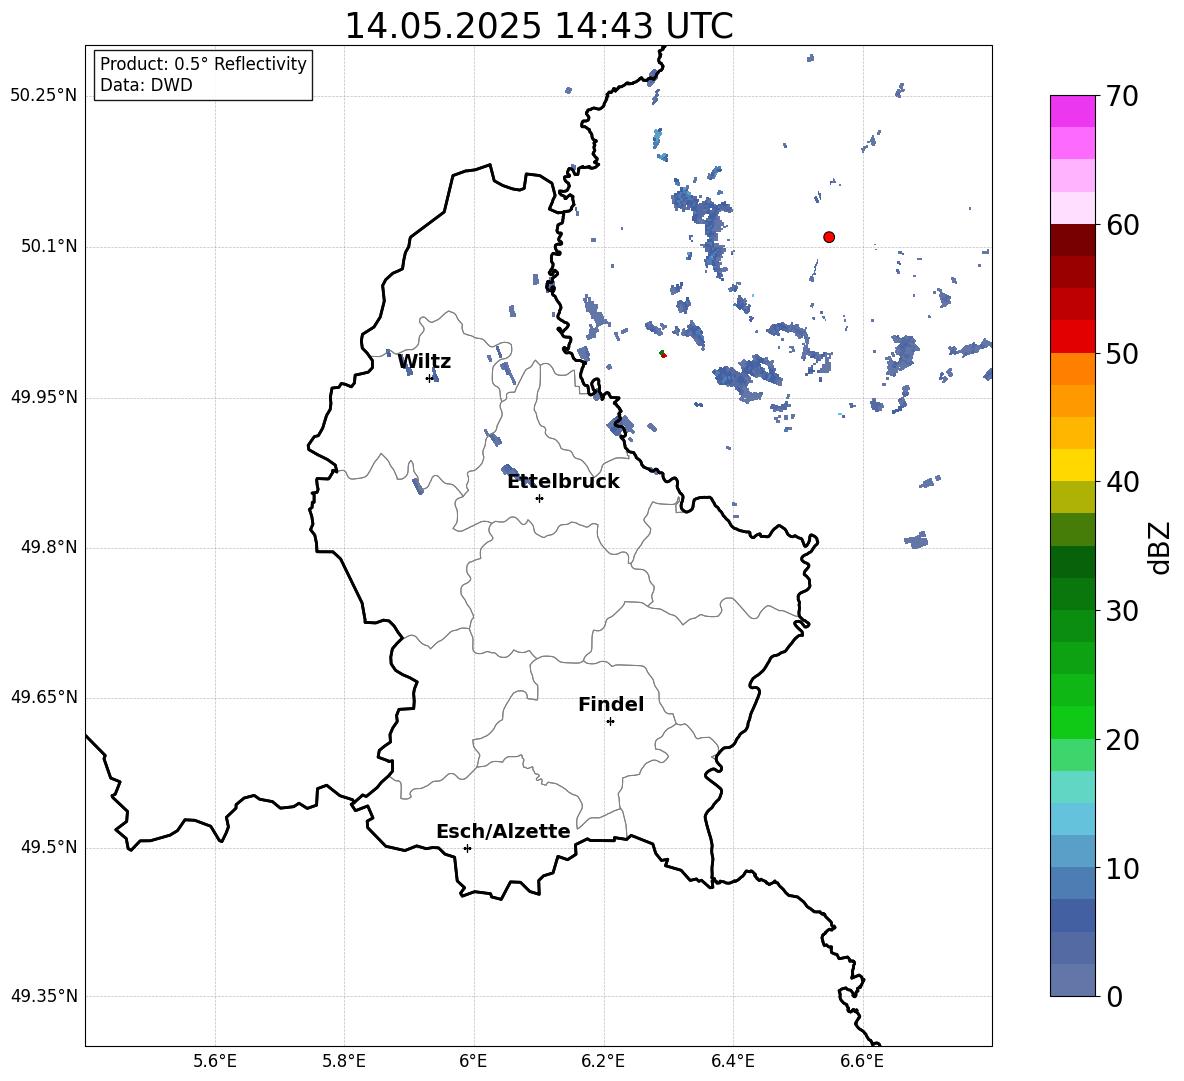The image size is (1184, 1081).
Task: Click the Product: 0.5° Reflectivity text
Action: click(203, 64)
